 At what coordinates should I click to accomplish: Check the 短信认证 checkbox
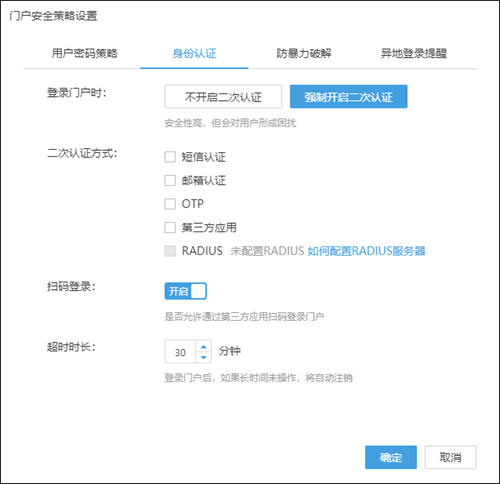(170, 157)
